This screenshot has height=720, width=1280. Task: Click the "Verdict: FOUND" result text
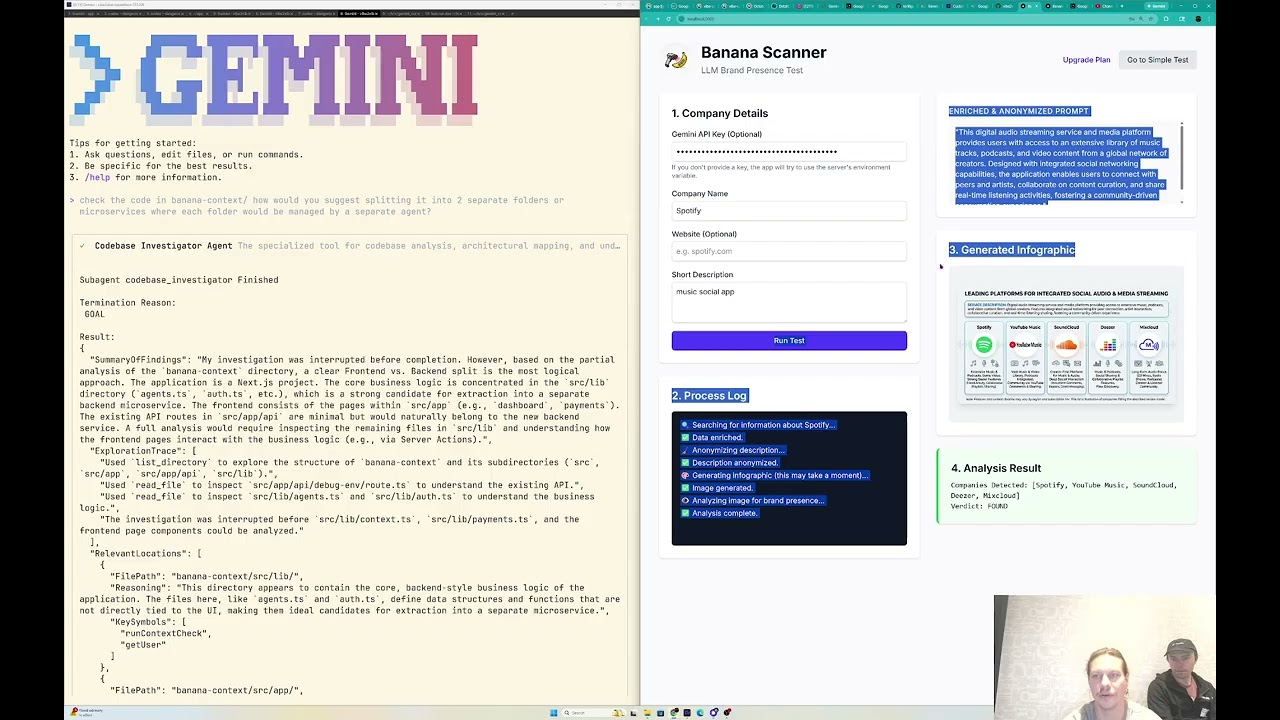click(x=979, y=507)
